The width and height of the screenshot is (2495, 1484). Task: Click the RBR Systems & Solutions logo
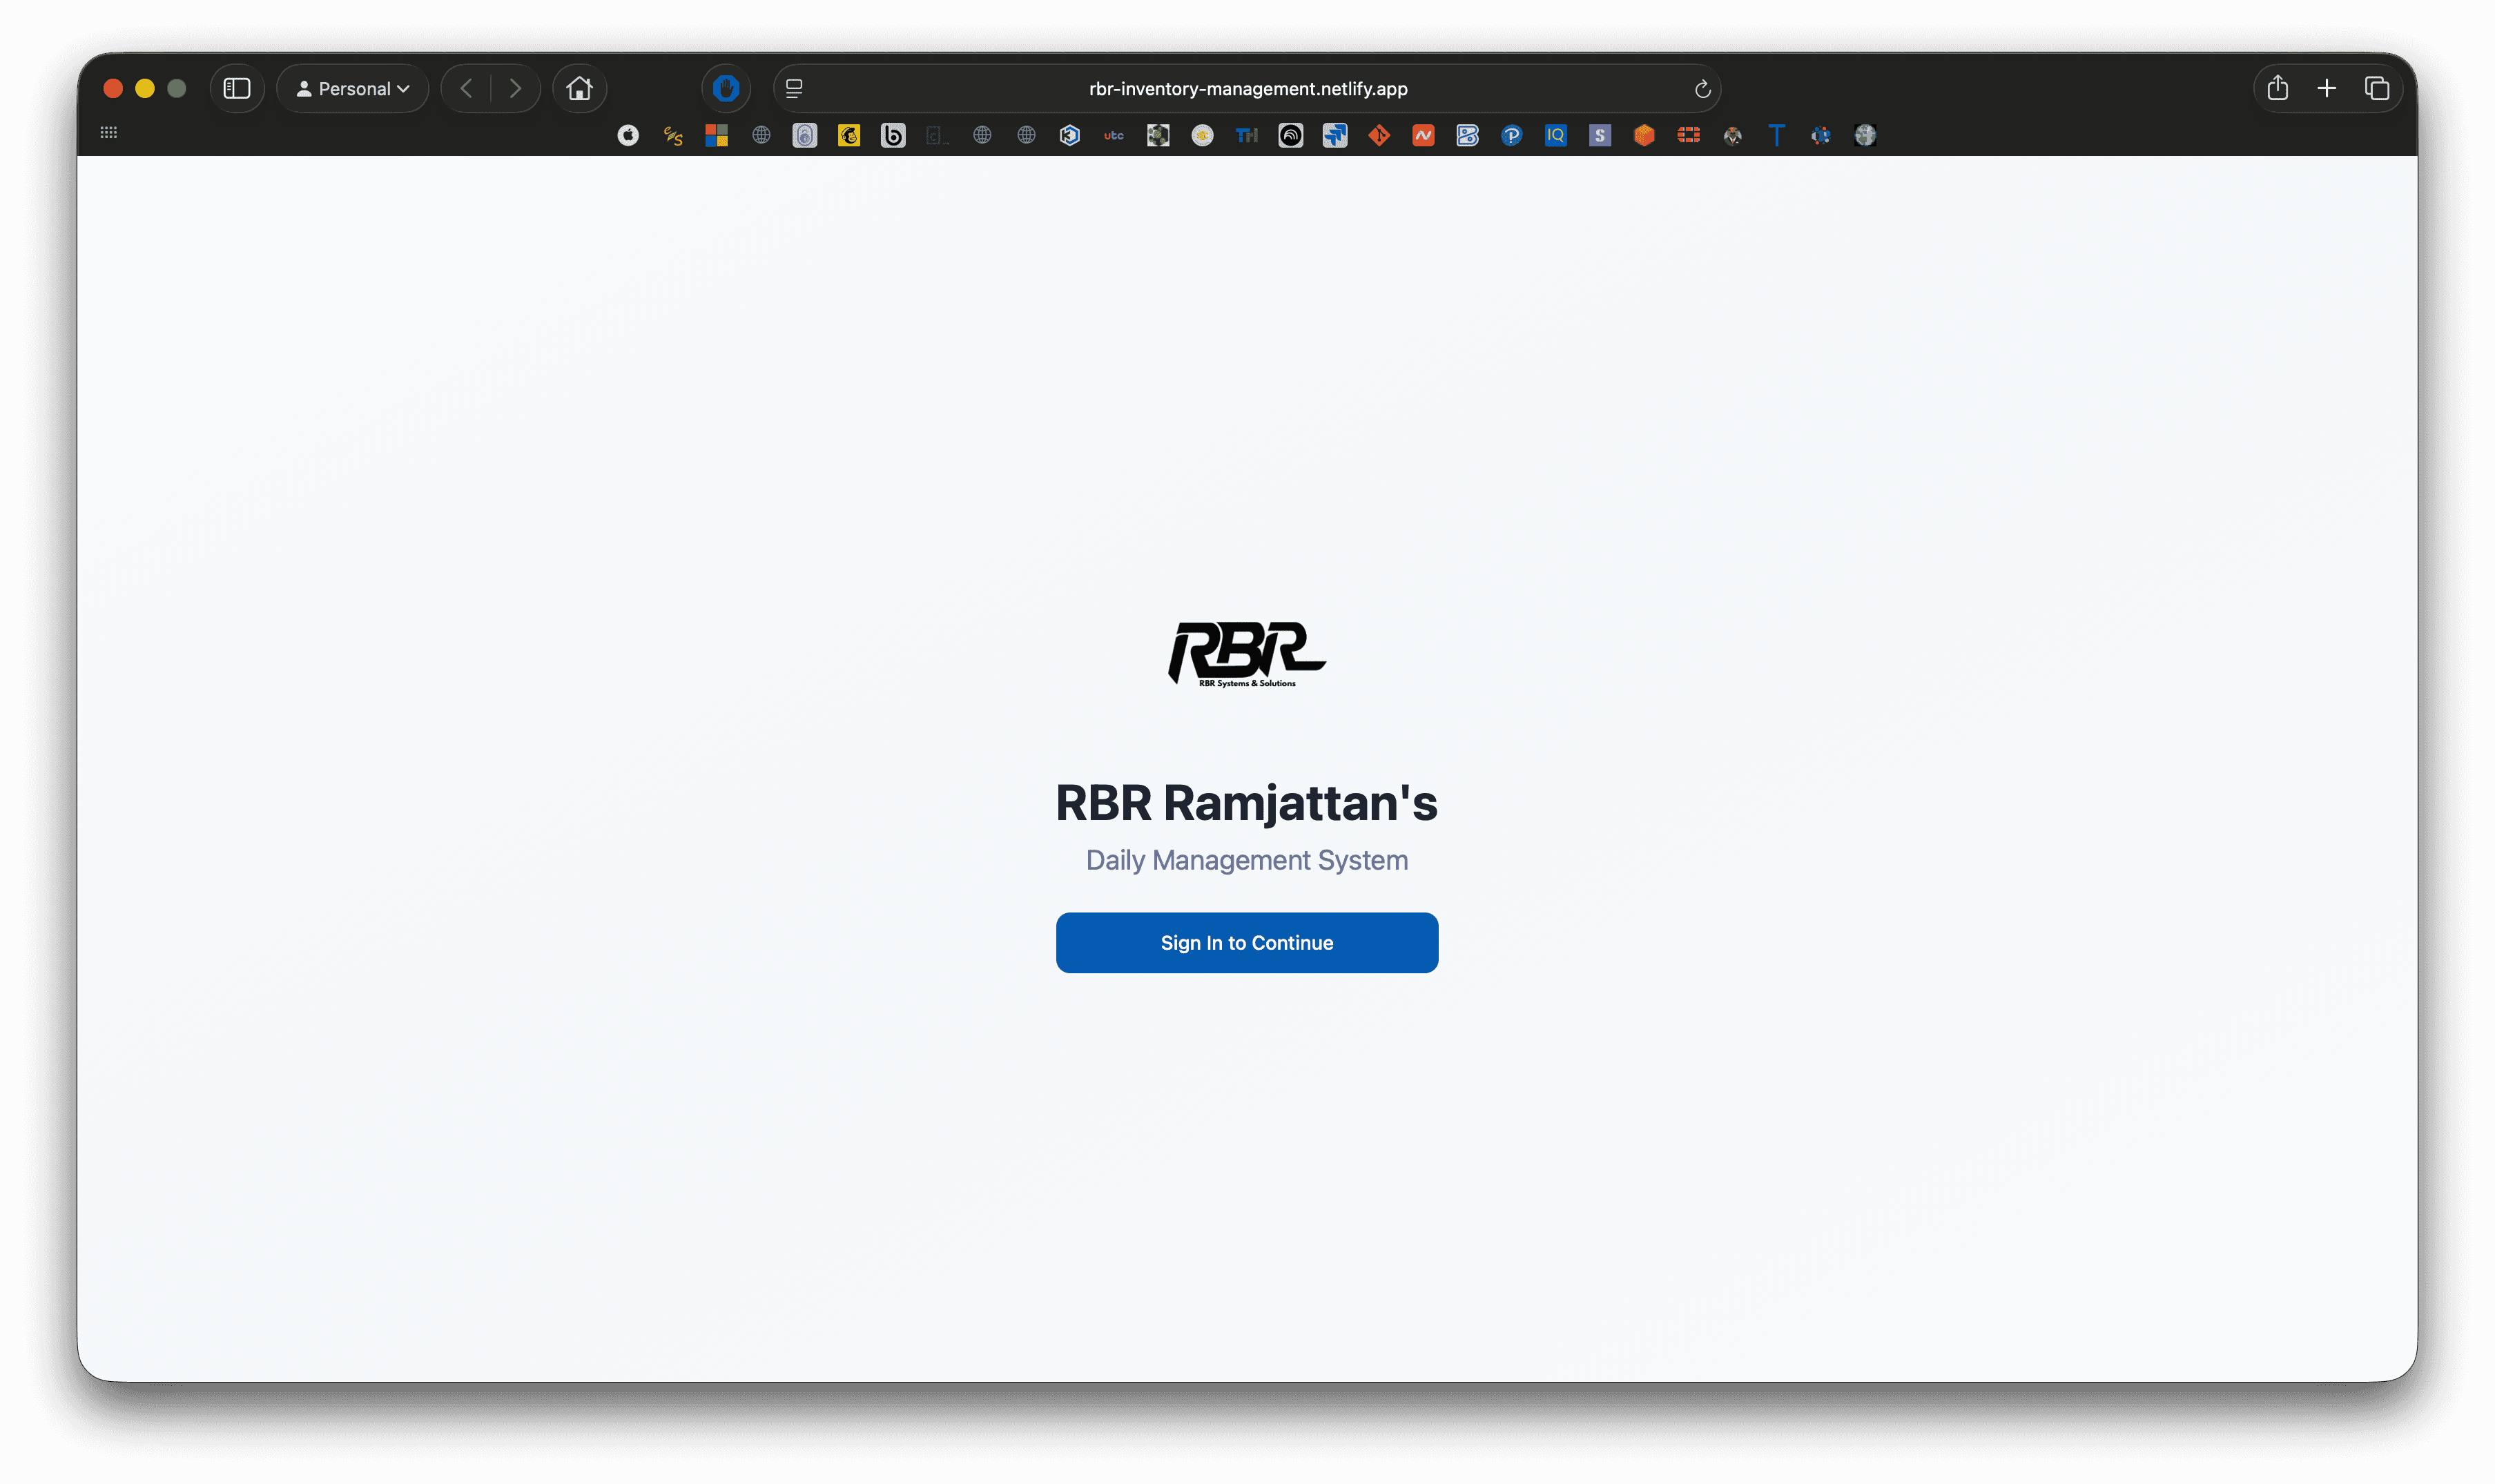point(1246,654)
